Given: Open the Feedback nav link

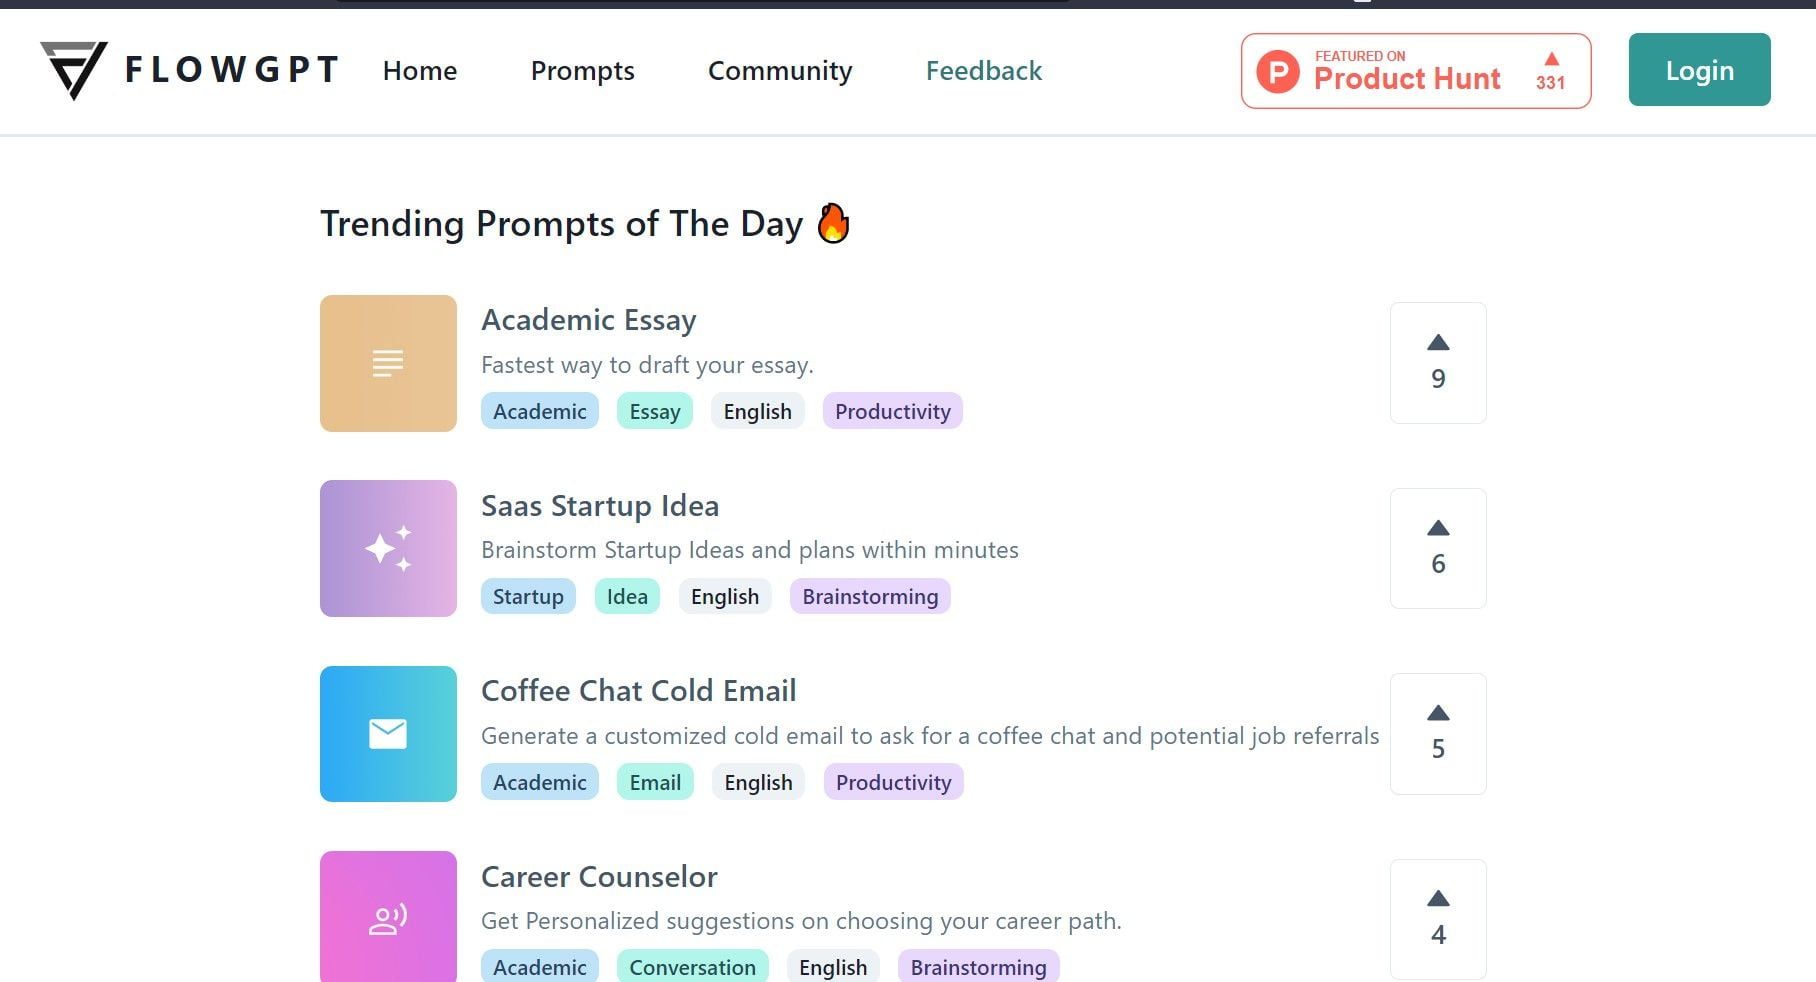Looking at the screenshot, I should [x=984, y=71].
